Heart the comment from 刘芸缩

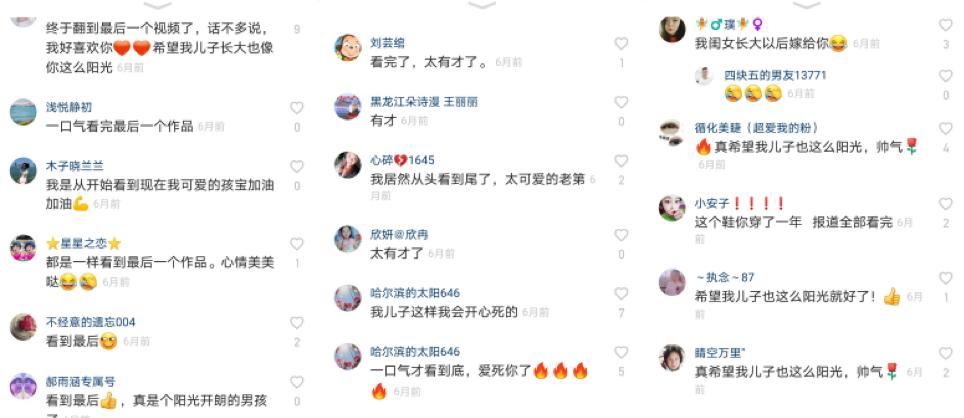click(x=622, y=44)
